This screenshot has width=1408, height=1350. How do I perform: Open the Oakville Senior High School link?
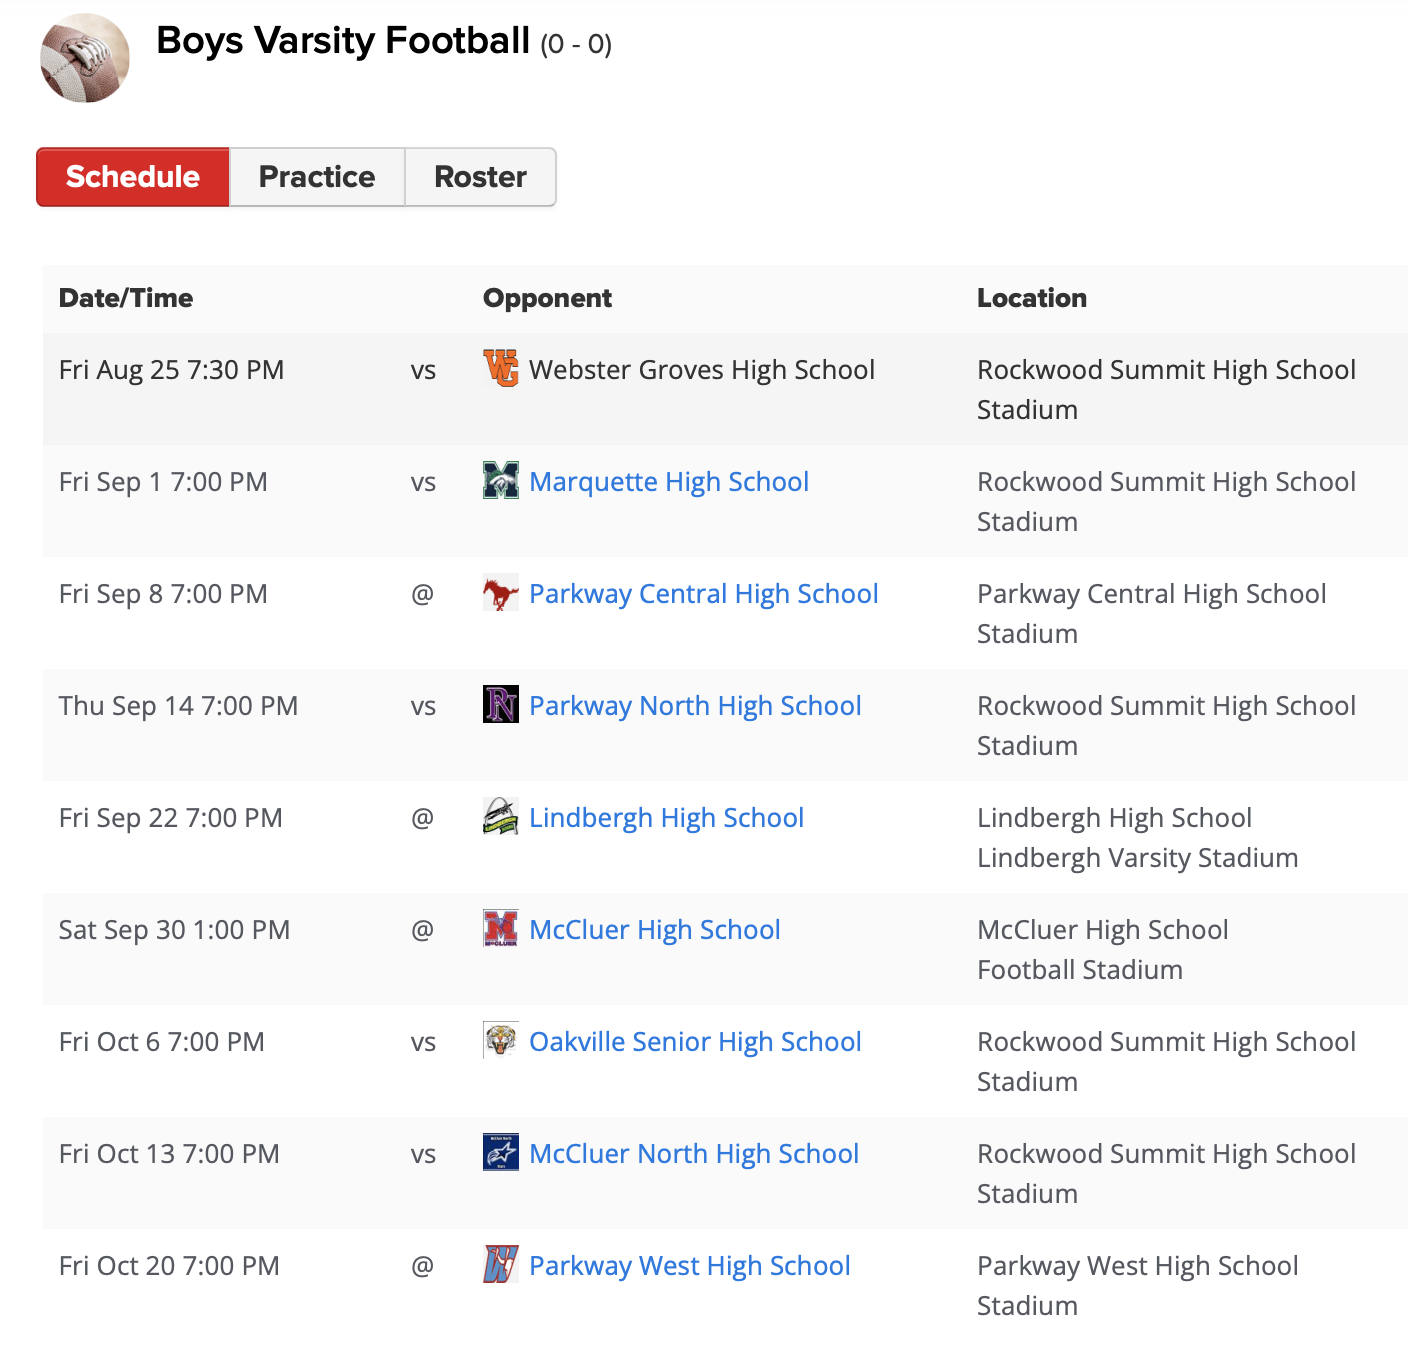(x=695, y=1042)
